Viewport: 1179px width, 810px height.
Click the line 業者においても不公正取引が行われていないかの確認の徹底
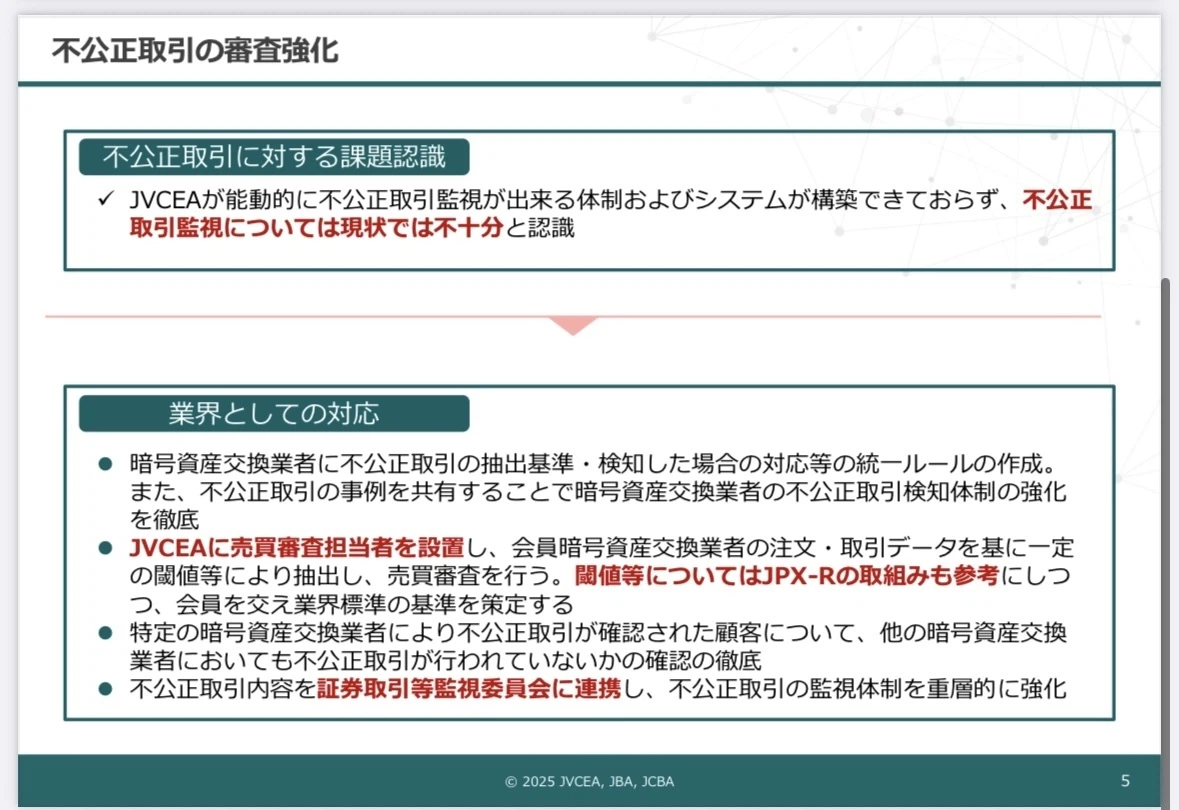[445, 660]
